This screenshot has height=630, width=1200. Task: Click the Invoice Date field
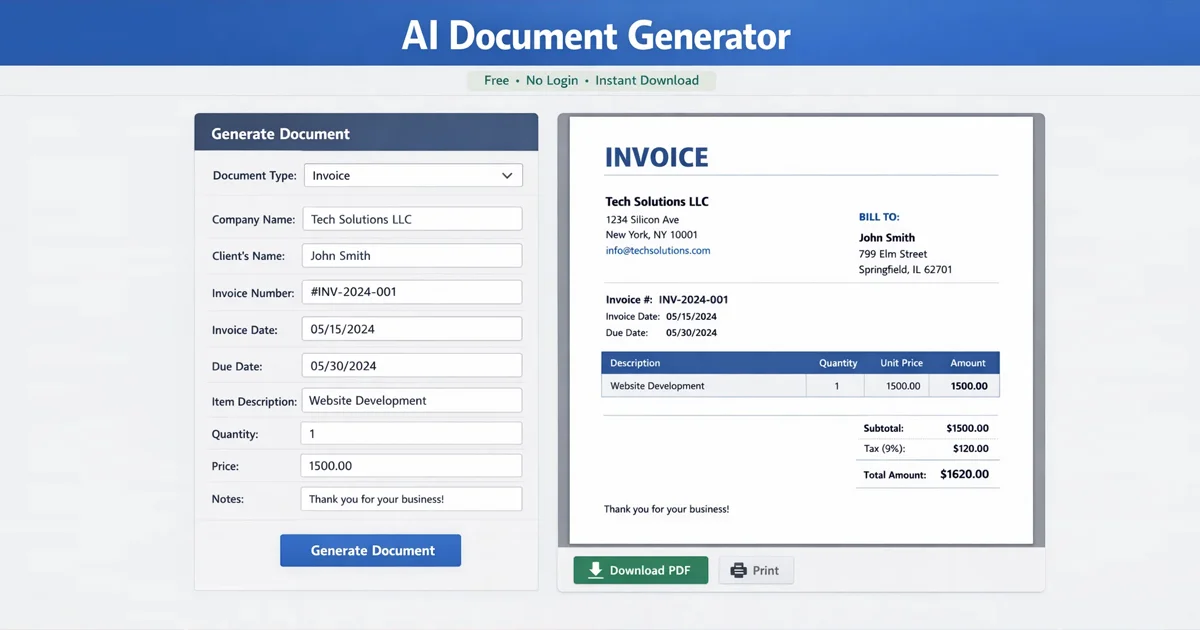pyautogui.click(x=411, y=328)
